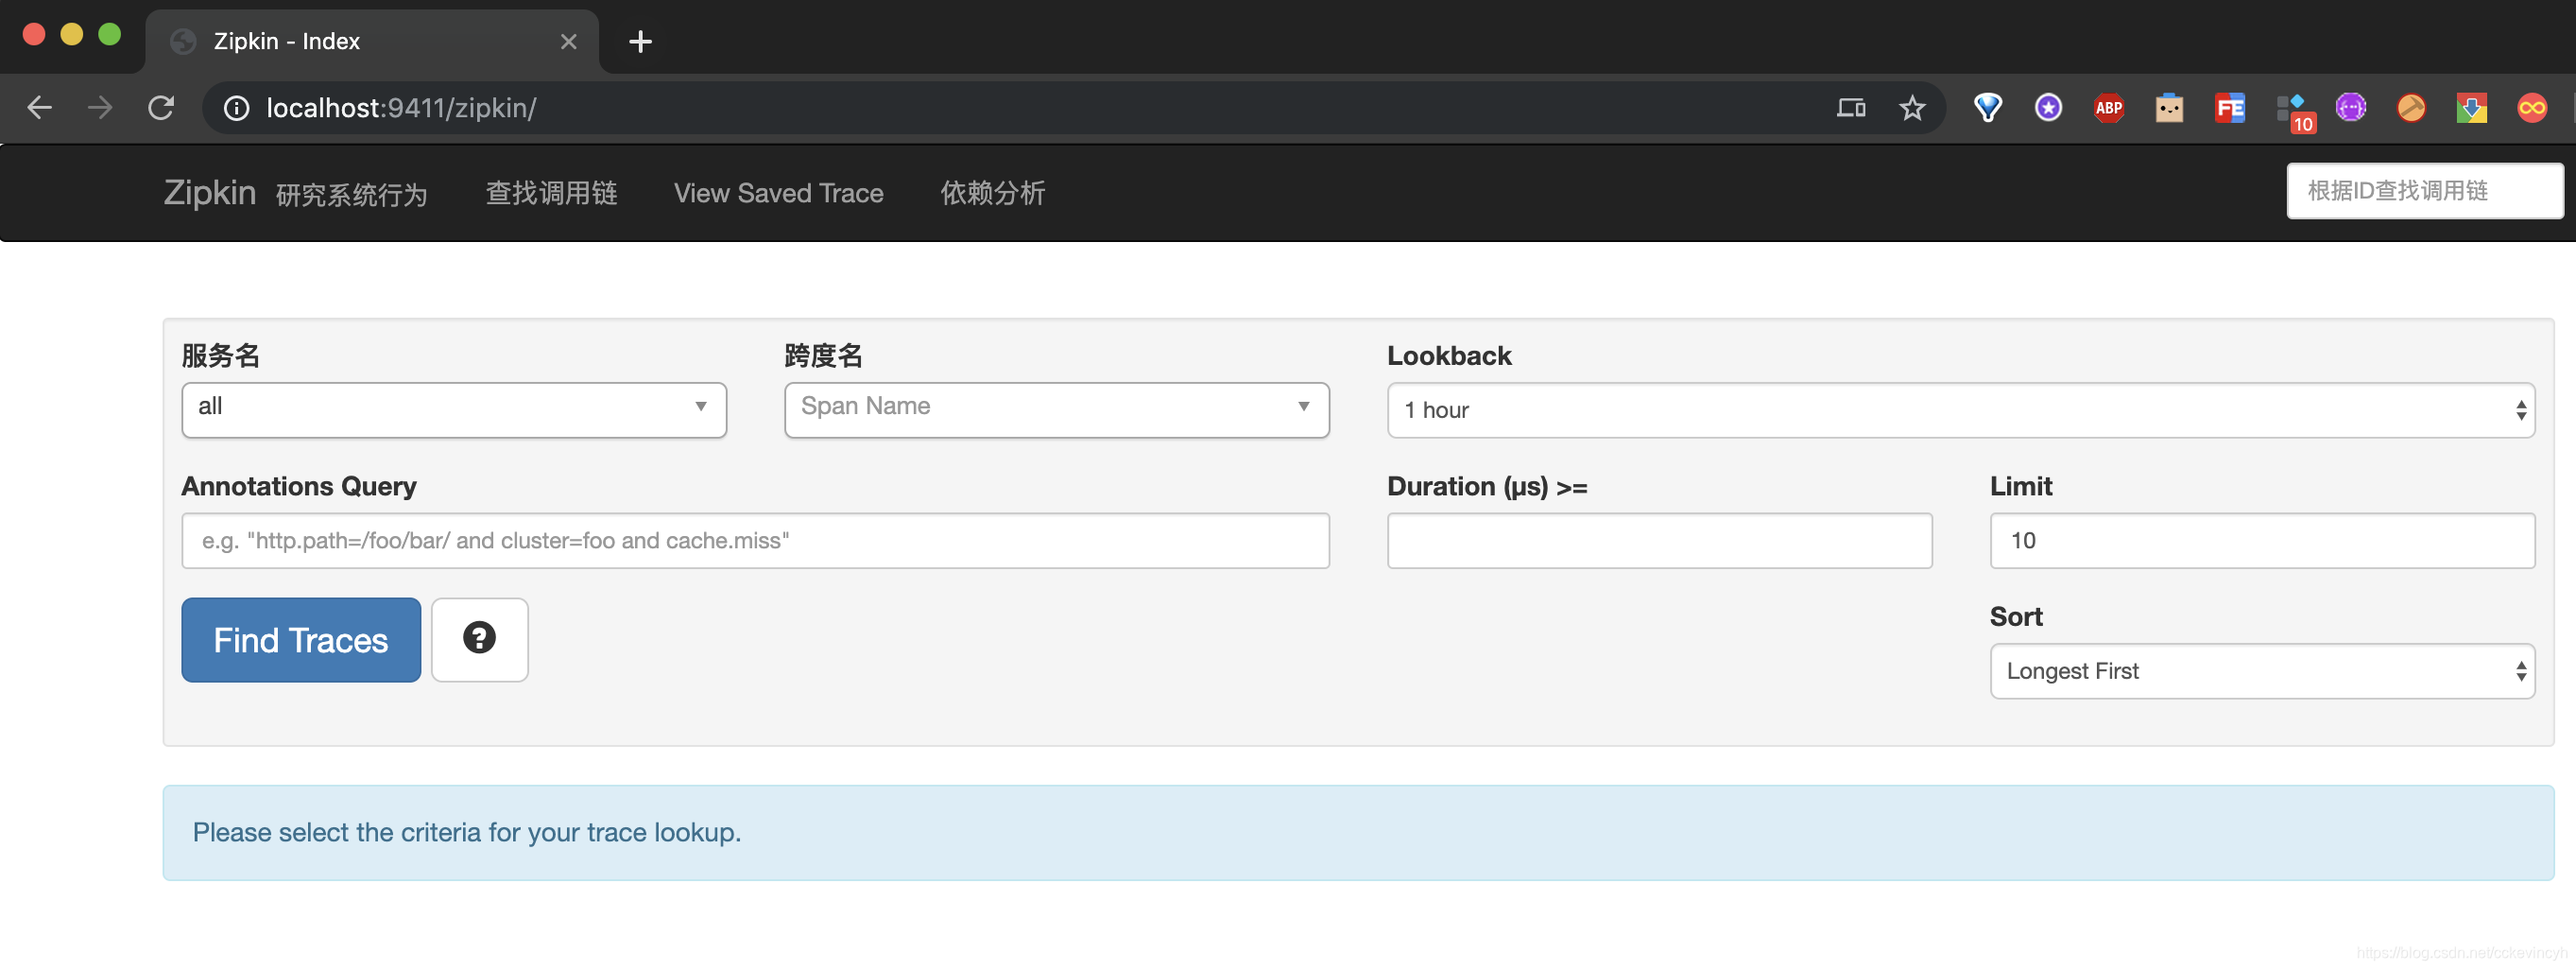
Task: Click the Find Traces button
Action: coord(301,640)
